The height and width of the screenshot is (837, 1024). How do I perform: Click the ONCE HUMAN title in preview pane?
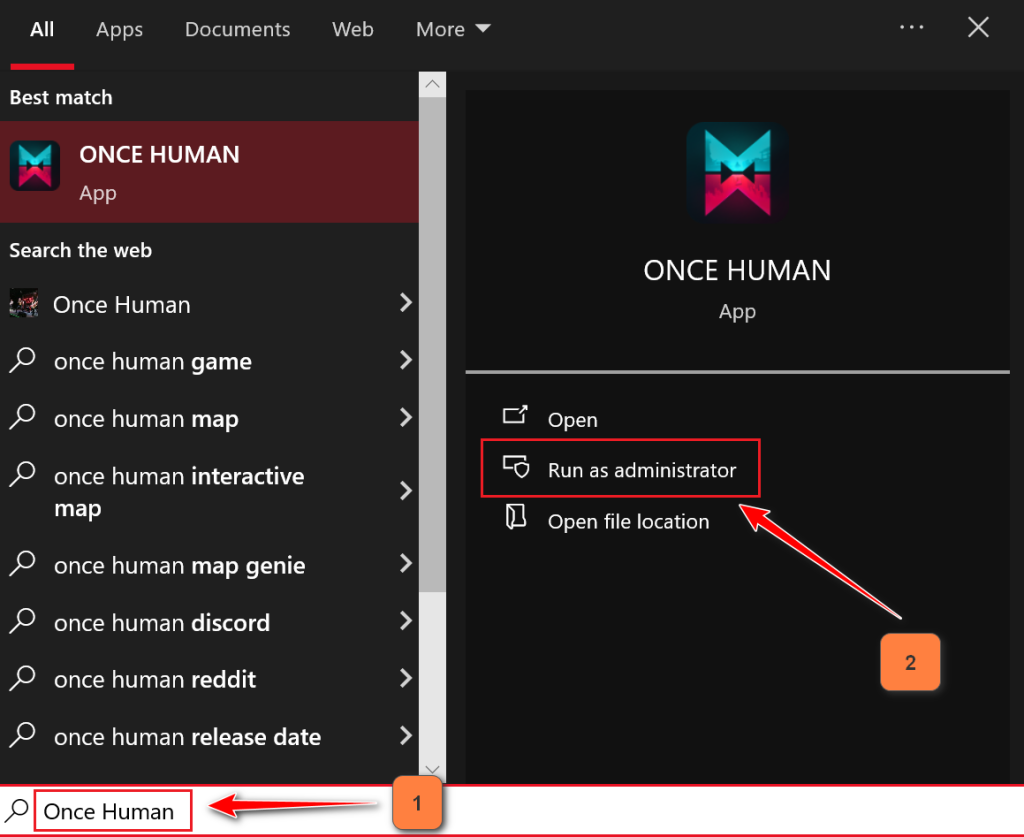point(737,270)
